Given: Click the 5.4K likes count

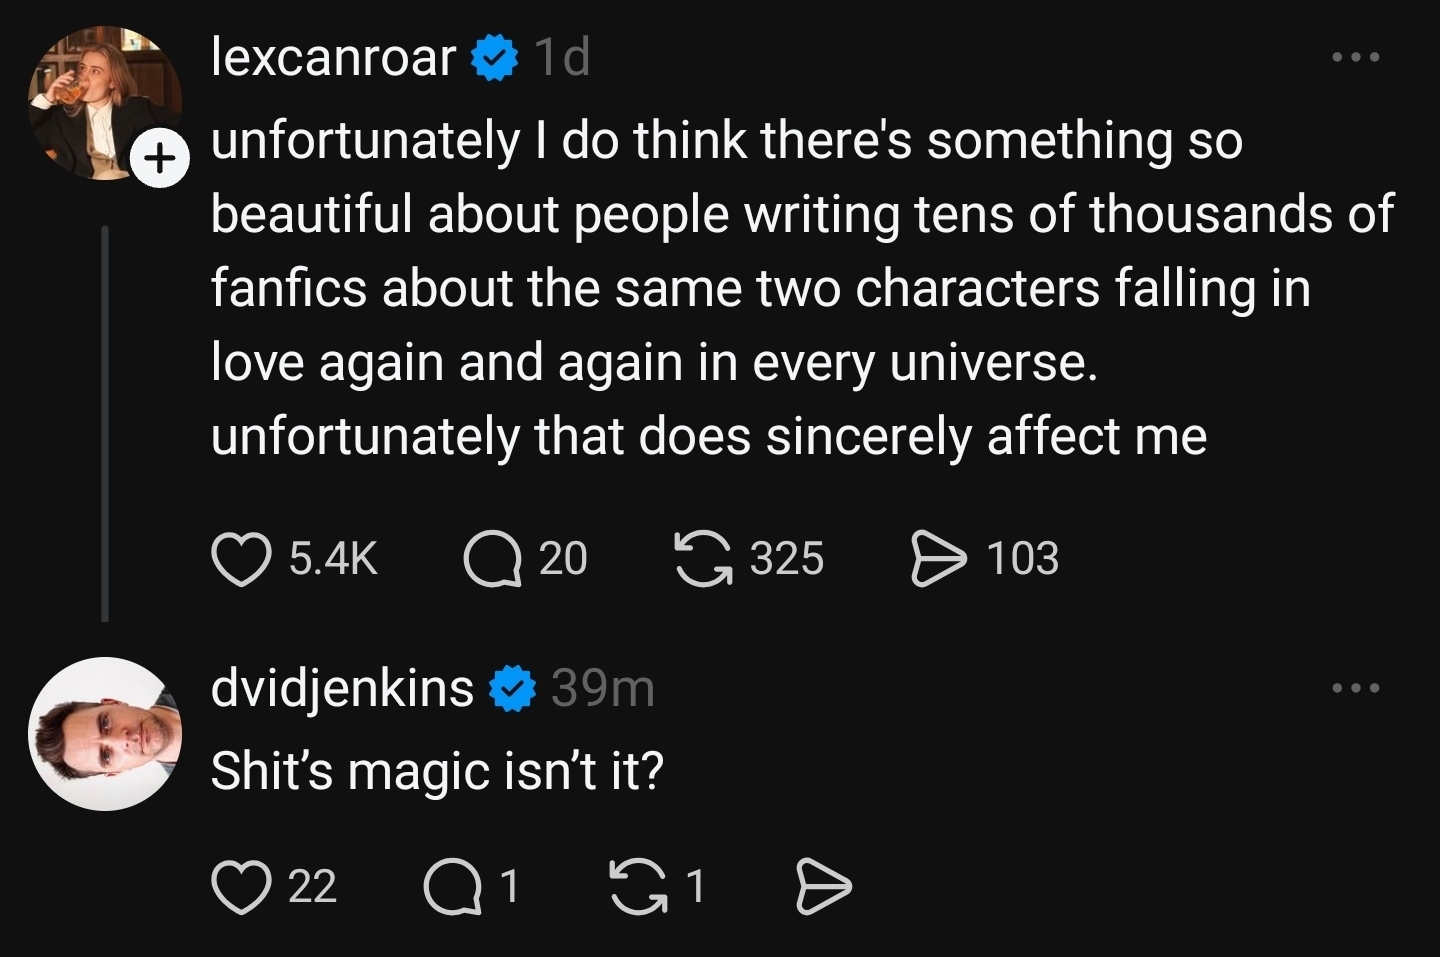Looking at the screenshot, I should tap(333, 558).
